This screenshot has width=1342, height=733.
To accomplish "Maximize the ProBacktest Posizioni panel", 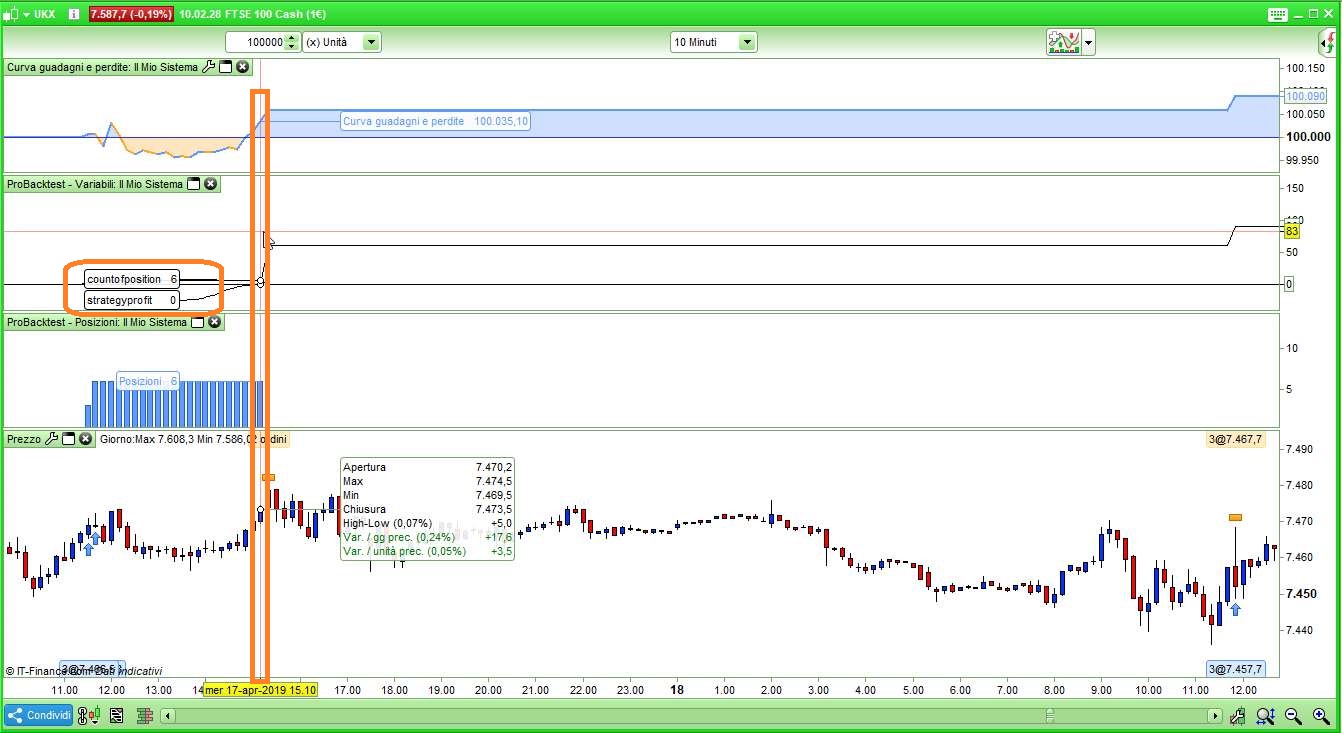I will pyautogui.click(x=198, y=322).
